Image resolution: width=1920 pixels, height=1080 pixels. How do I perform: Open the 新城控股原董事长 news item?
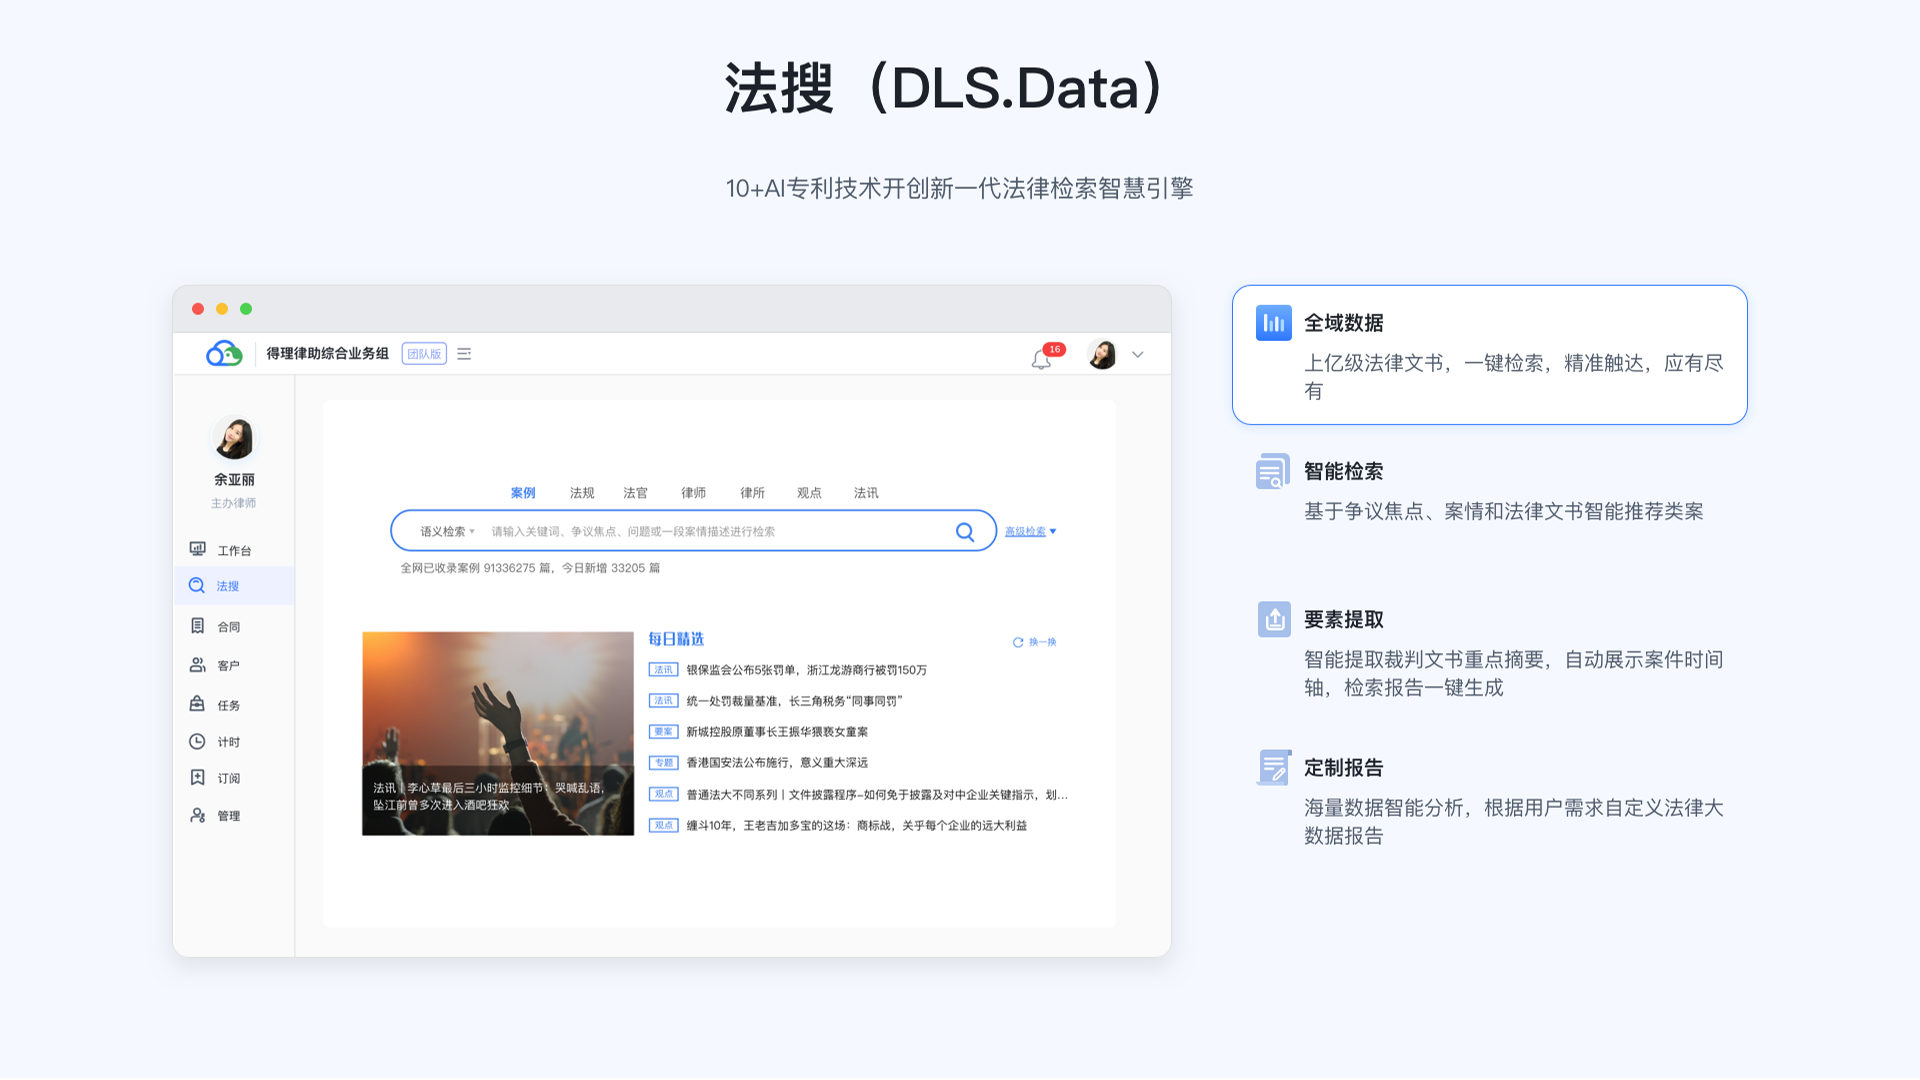778,731
